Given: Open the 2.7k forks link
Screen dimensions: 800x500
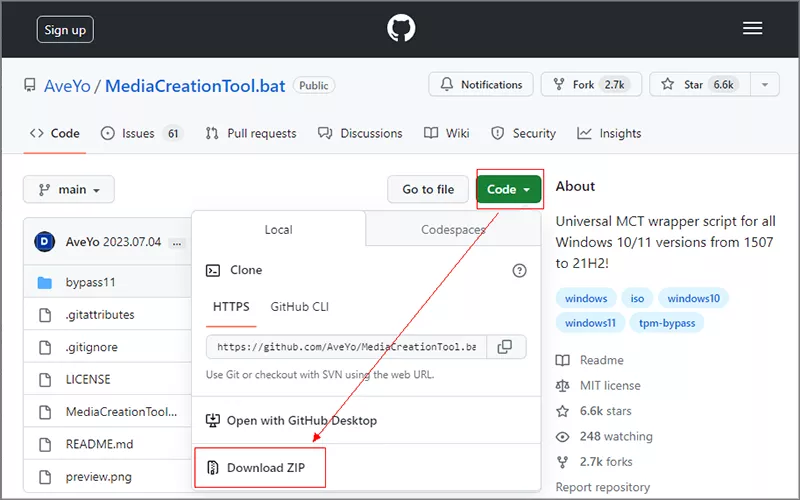Looking at the screenshot, I should tap(594, 462).
